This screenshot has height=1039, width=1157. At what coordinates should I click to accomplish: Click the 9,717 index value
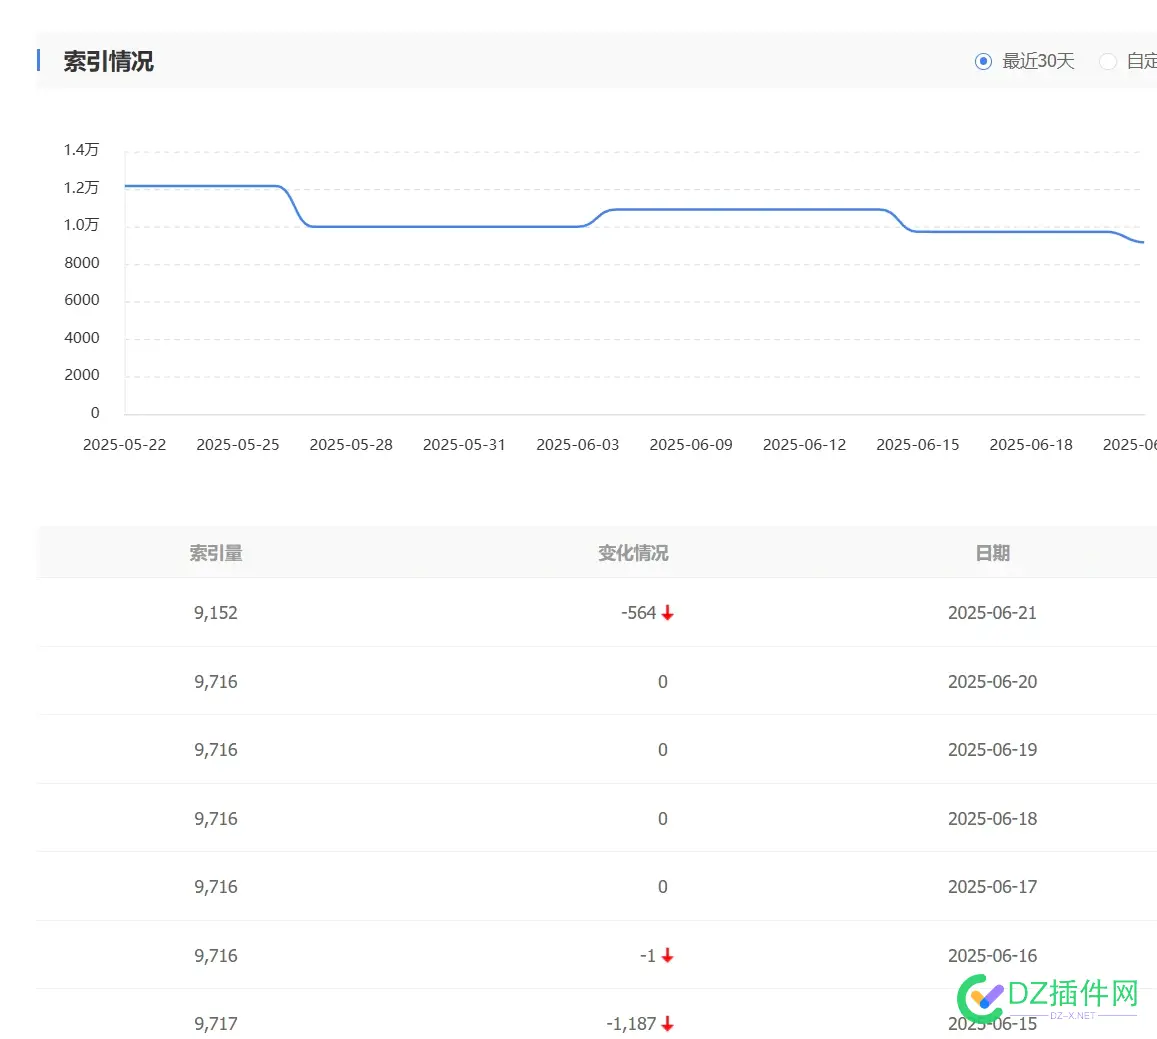(216, 1024)
